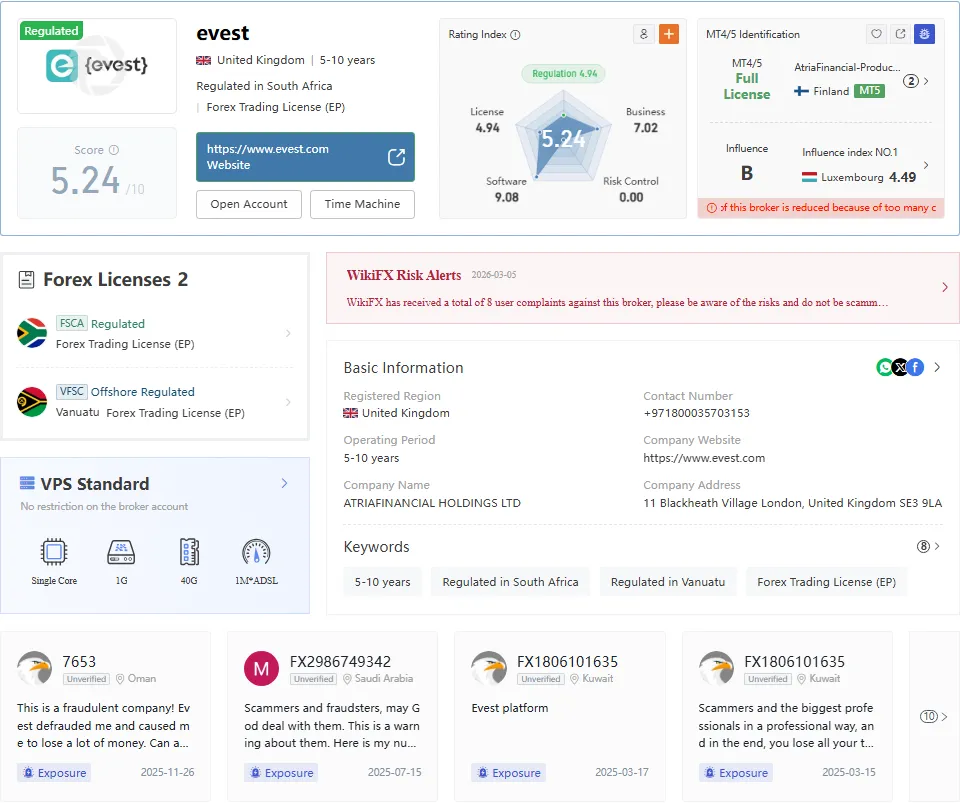Click the external link icon on website button
The image size is (960, 803).
click(x=396, y=157)
